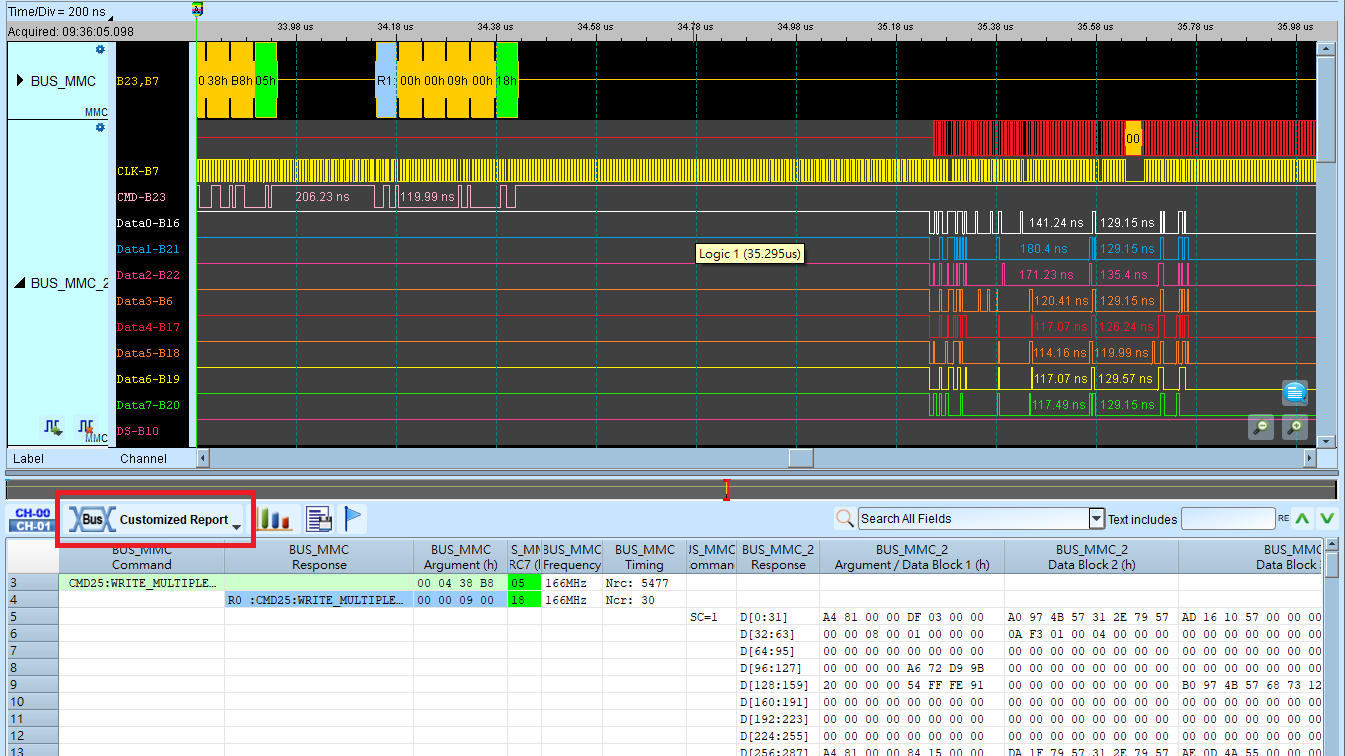This screenshot has height=756, width=1345.
Task: Toggle the RE regular expression option
Action: click(1283, 519)
